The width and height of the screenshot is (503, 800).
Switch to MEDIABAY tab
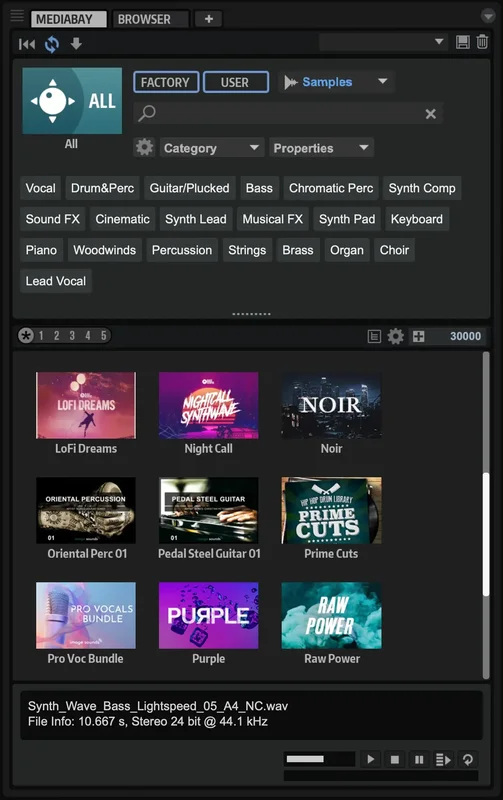pyautogui.click(x=69, y=19)
